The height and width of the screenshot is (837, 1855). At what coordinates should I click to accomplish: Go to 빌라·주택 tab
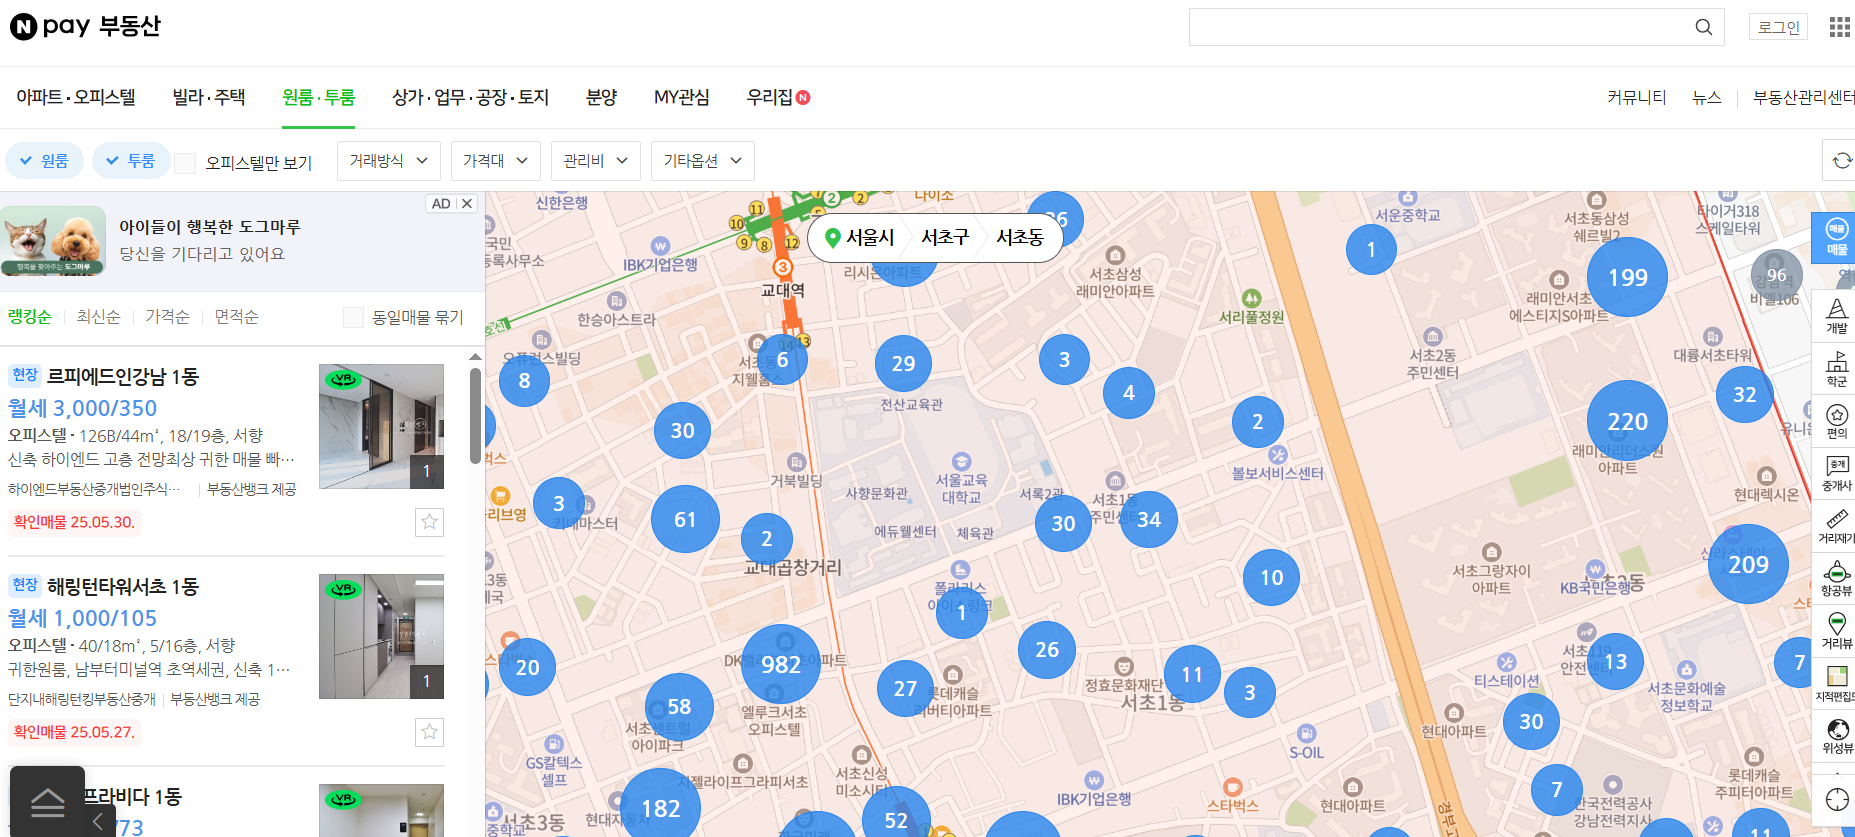point(209,97)
